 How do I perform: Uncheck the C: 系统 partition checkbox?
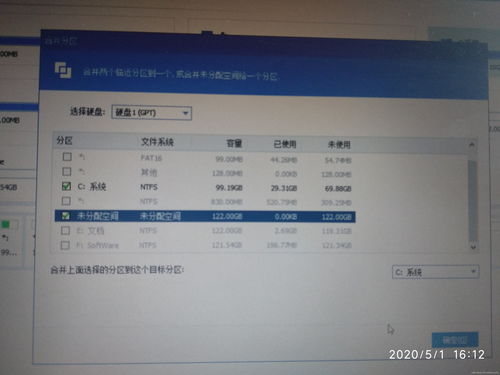tap(66, 186)
